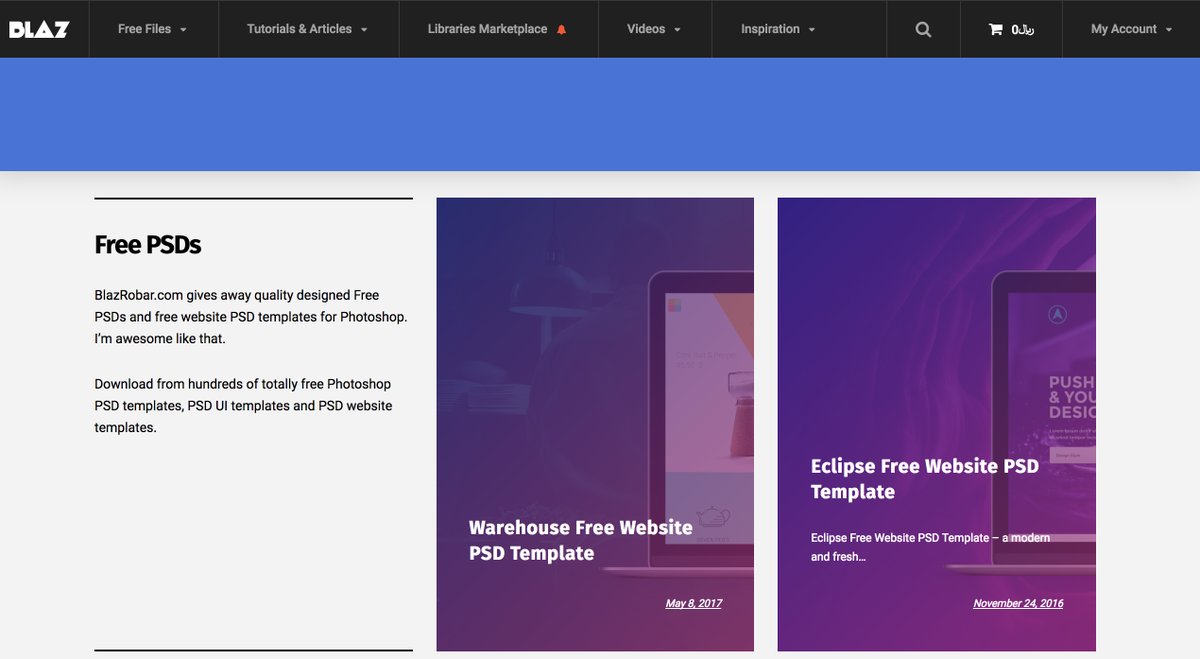This screenshot has width=1200, height=659.
Task: Click the May 8, 2017 date link
Action: [693, 603]
